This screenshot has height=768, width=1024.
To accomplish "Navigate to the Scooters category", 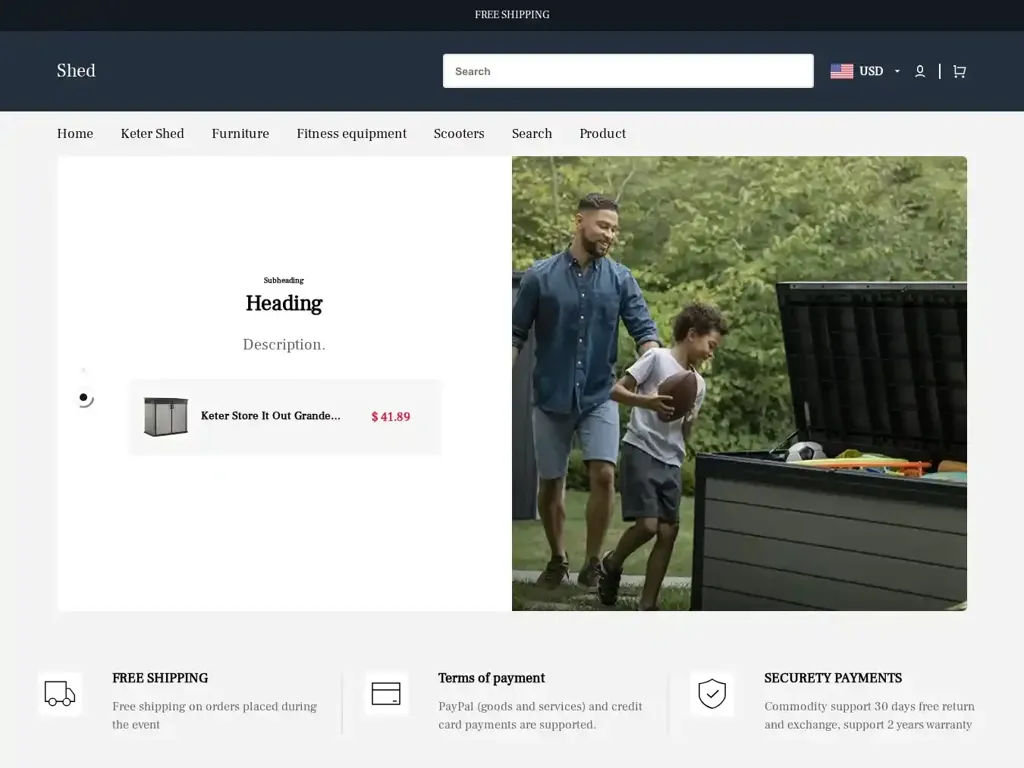I will [459, 134].
